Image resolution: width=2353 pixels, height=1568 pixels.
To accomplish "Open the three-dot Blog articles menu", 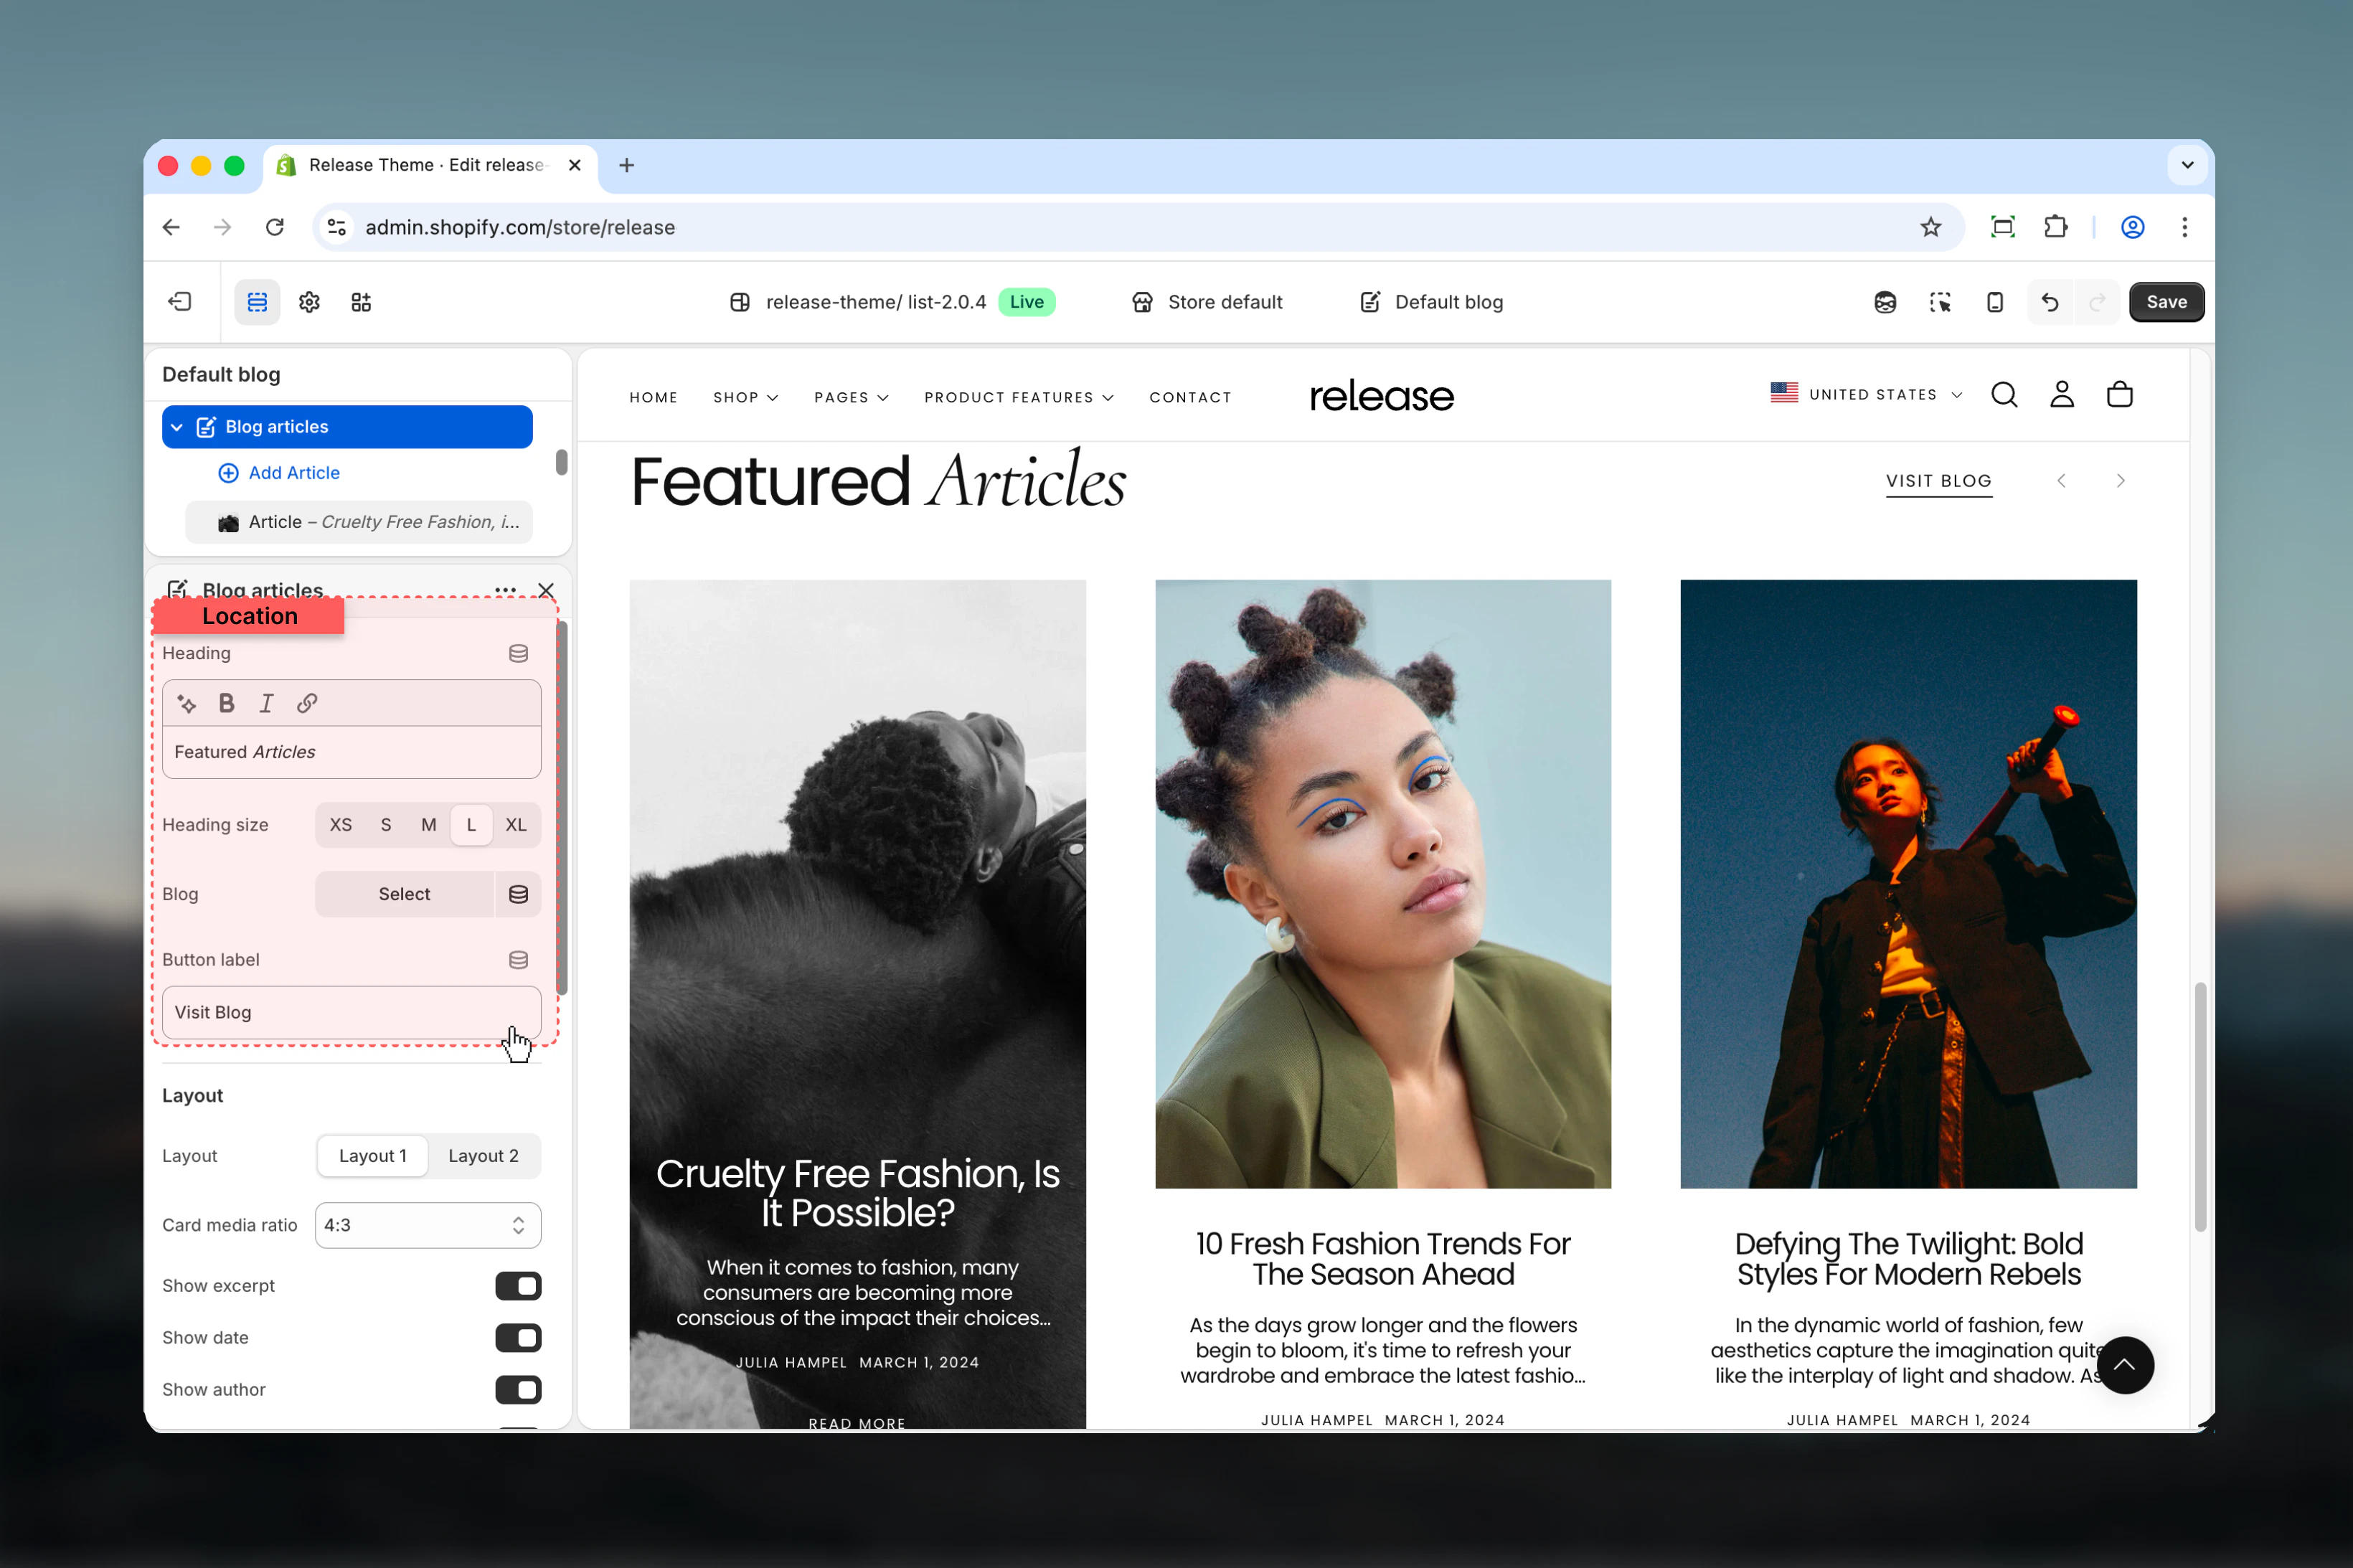I will 505,591.
